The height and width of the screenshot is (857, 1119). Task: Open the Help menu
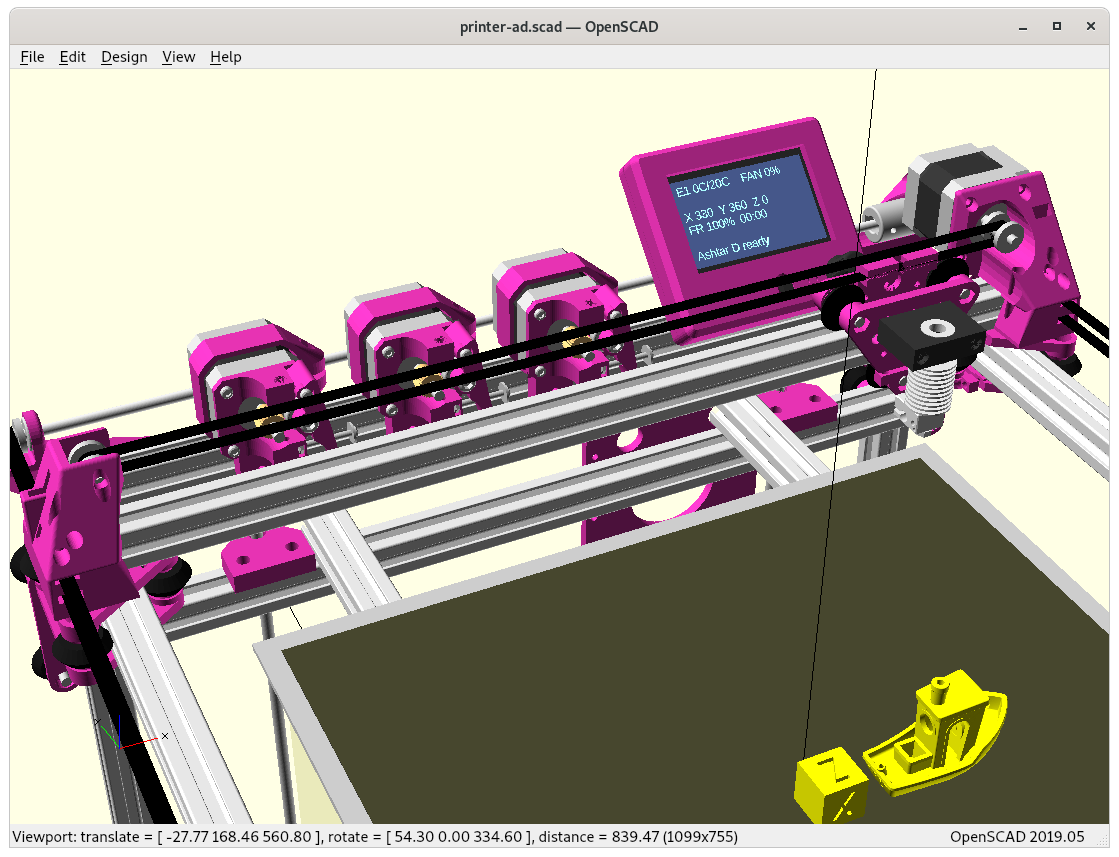(225, 57)
